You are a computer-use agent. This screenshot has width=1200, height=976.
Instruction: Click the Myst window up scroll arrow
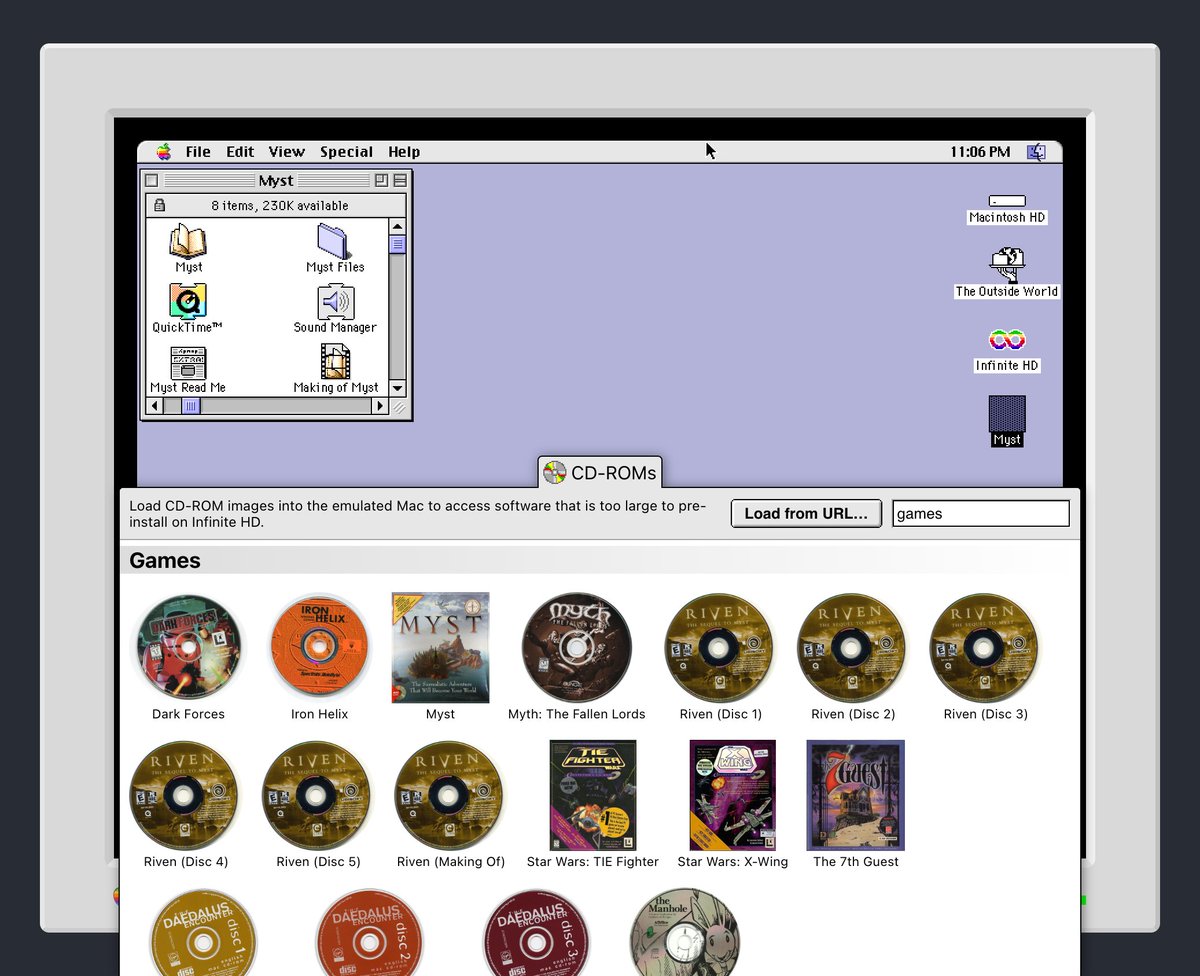397,227
